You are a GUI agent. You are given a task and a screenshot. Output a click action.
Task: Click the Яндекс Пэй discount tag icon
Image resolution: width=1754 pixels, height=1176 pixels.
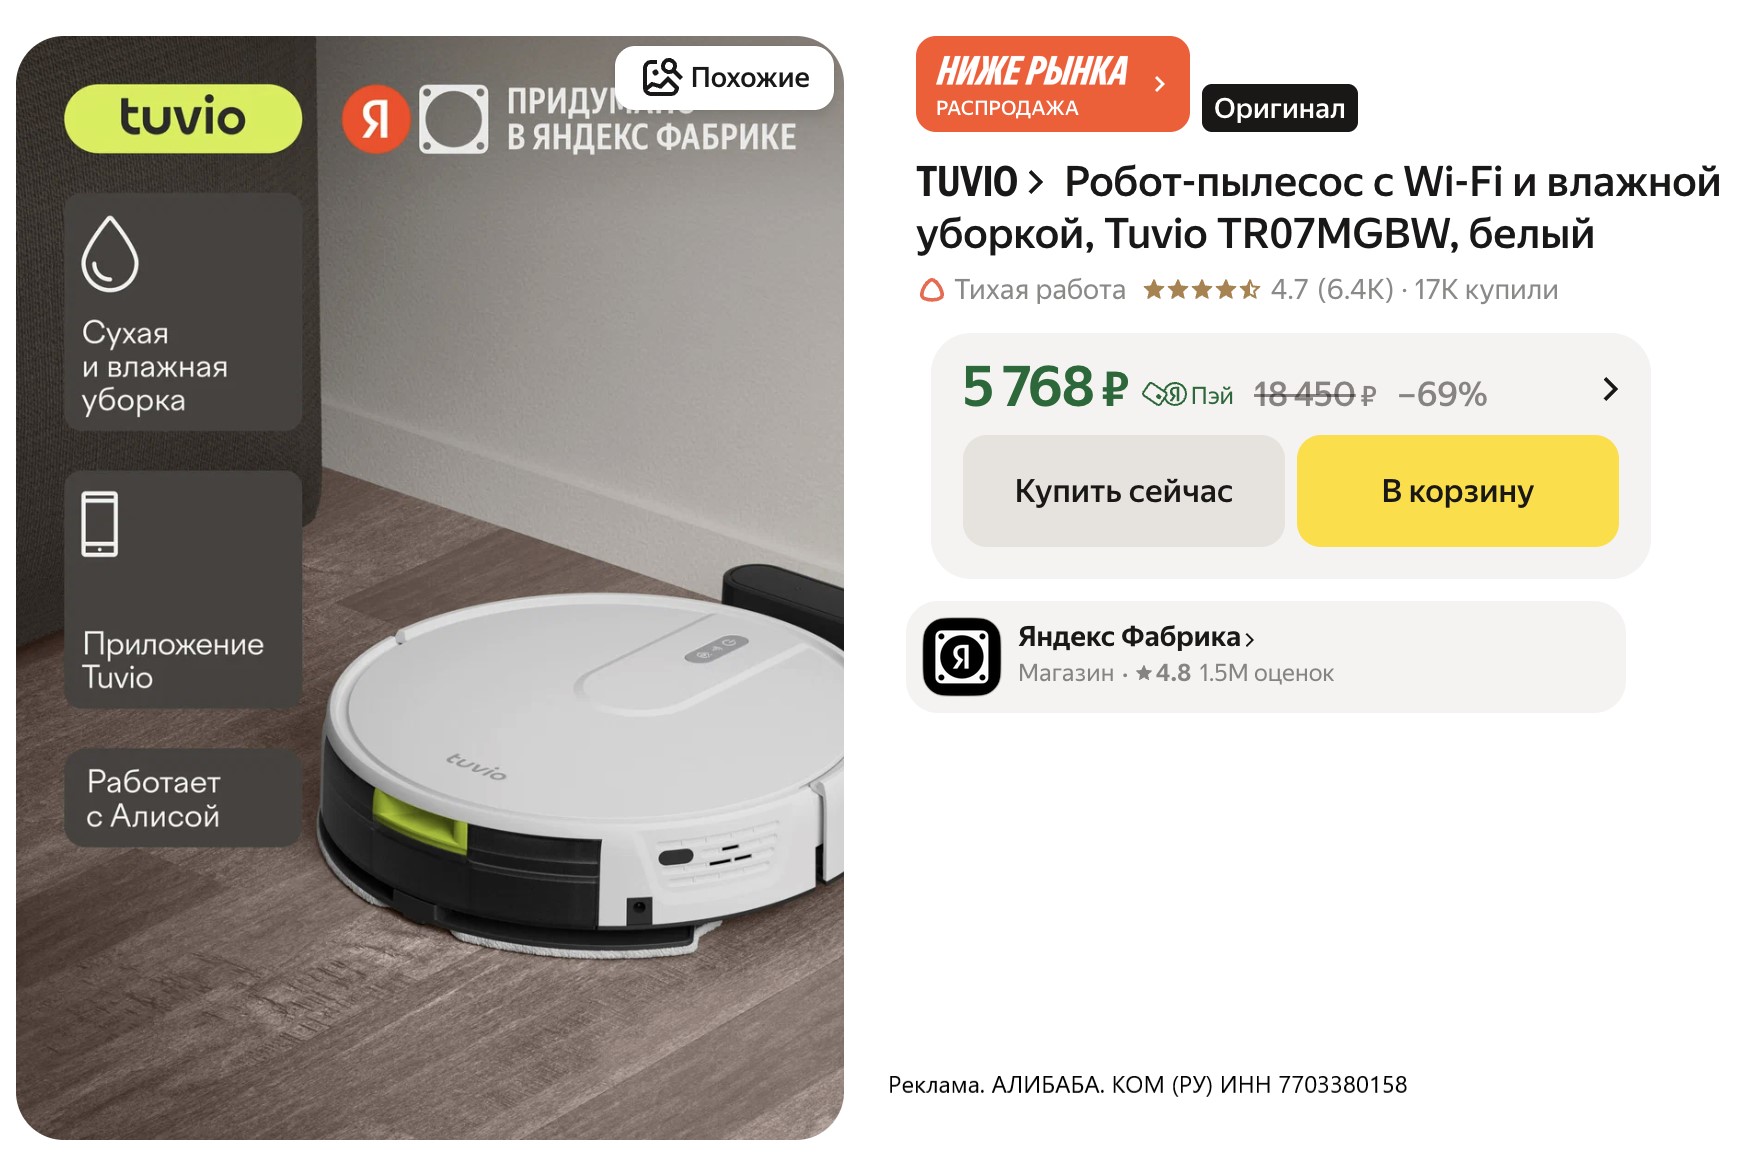(x=1164, y=395)
